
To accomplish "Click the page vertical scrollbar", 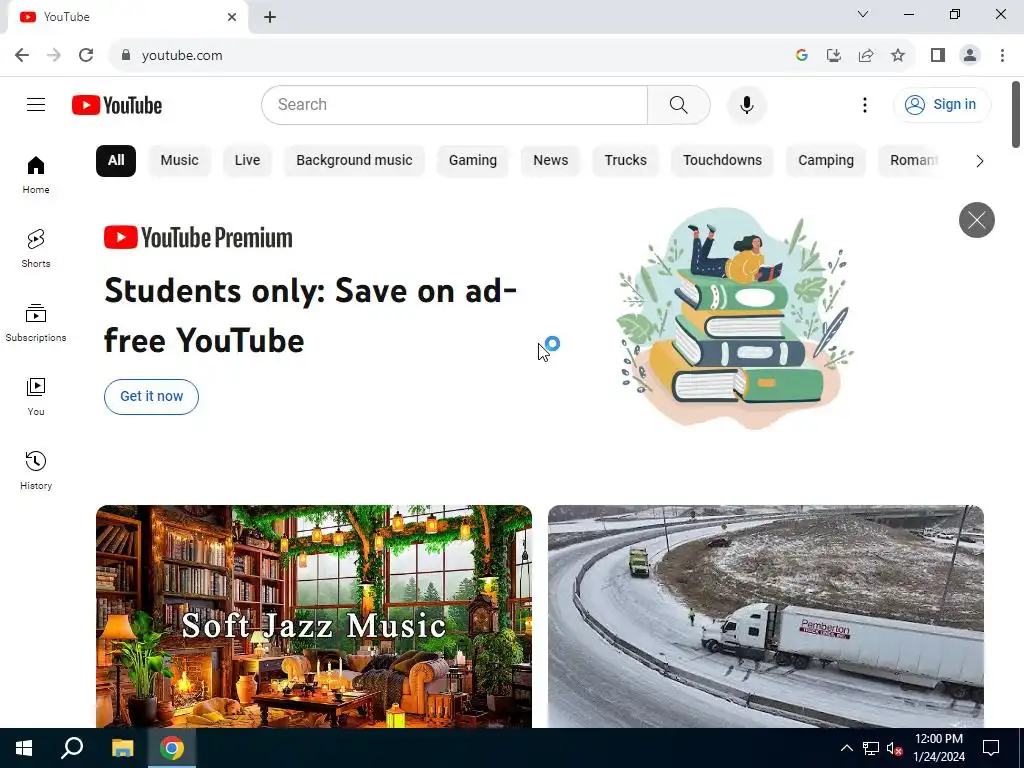I will pyautogui.click(x=1016, y=114).
